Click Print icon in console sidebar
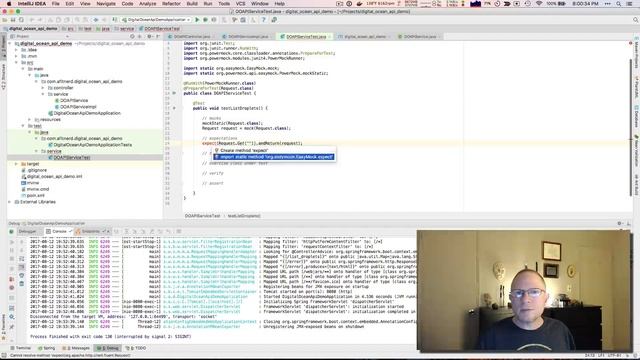The image size is (640, 360). click(x=22, y=275)
